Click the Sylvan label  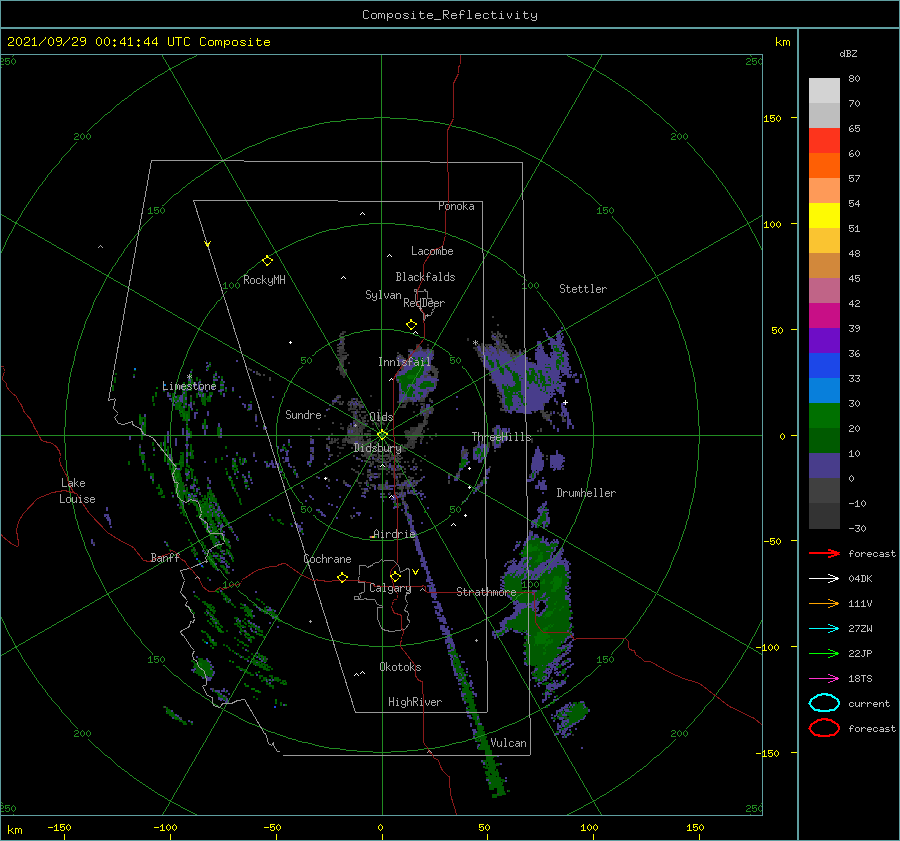pyautogui.click(x=383, y=295)
